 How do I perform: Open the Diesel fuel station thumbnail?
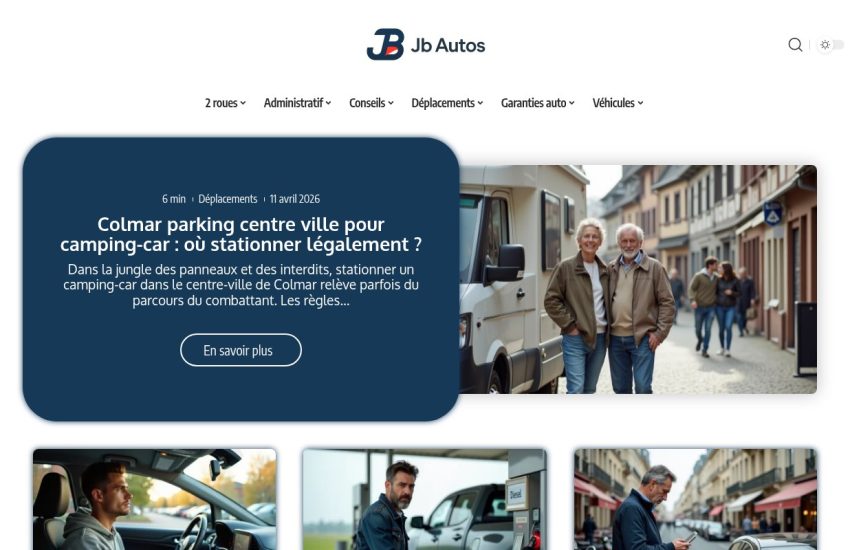(424, 499)
